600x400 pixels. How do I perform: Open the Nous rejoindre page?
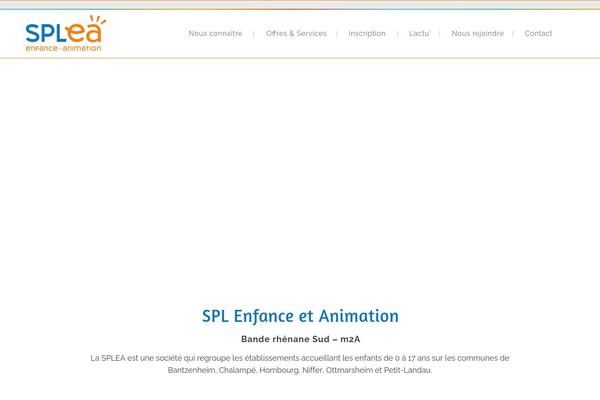[477, 34]
